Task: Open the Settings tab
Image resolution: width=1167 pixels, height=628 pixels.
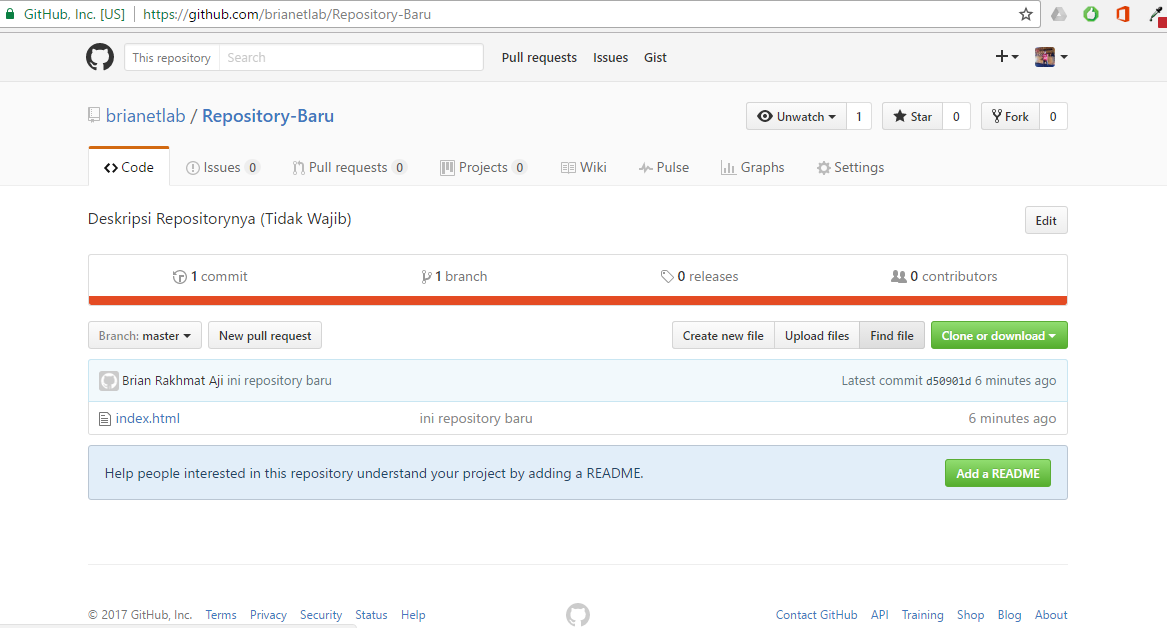Action: coord(851,167)
